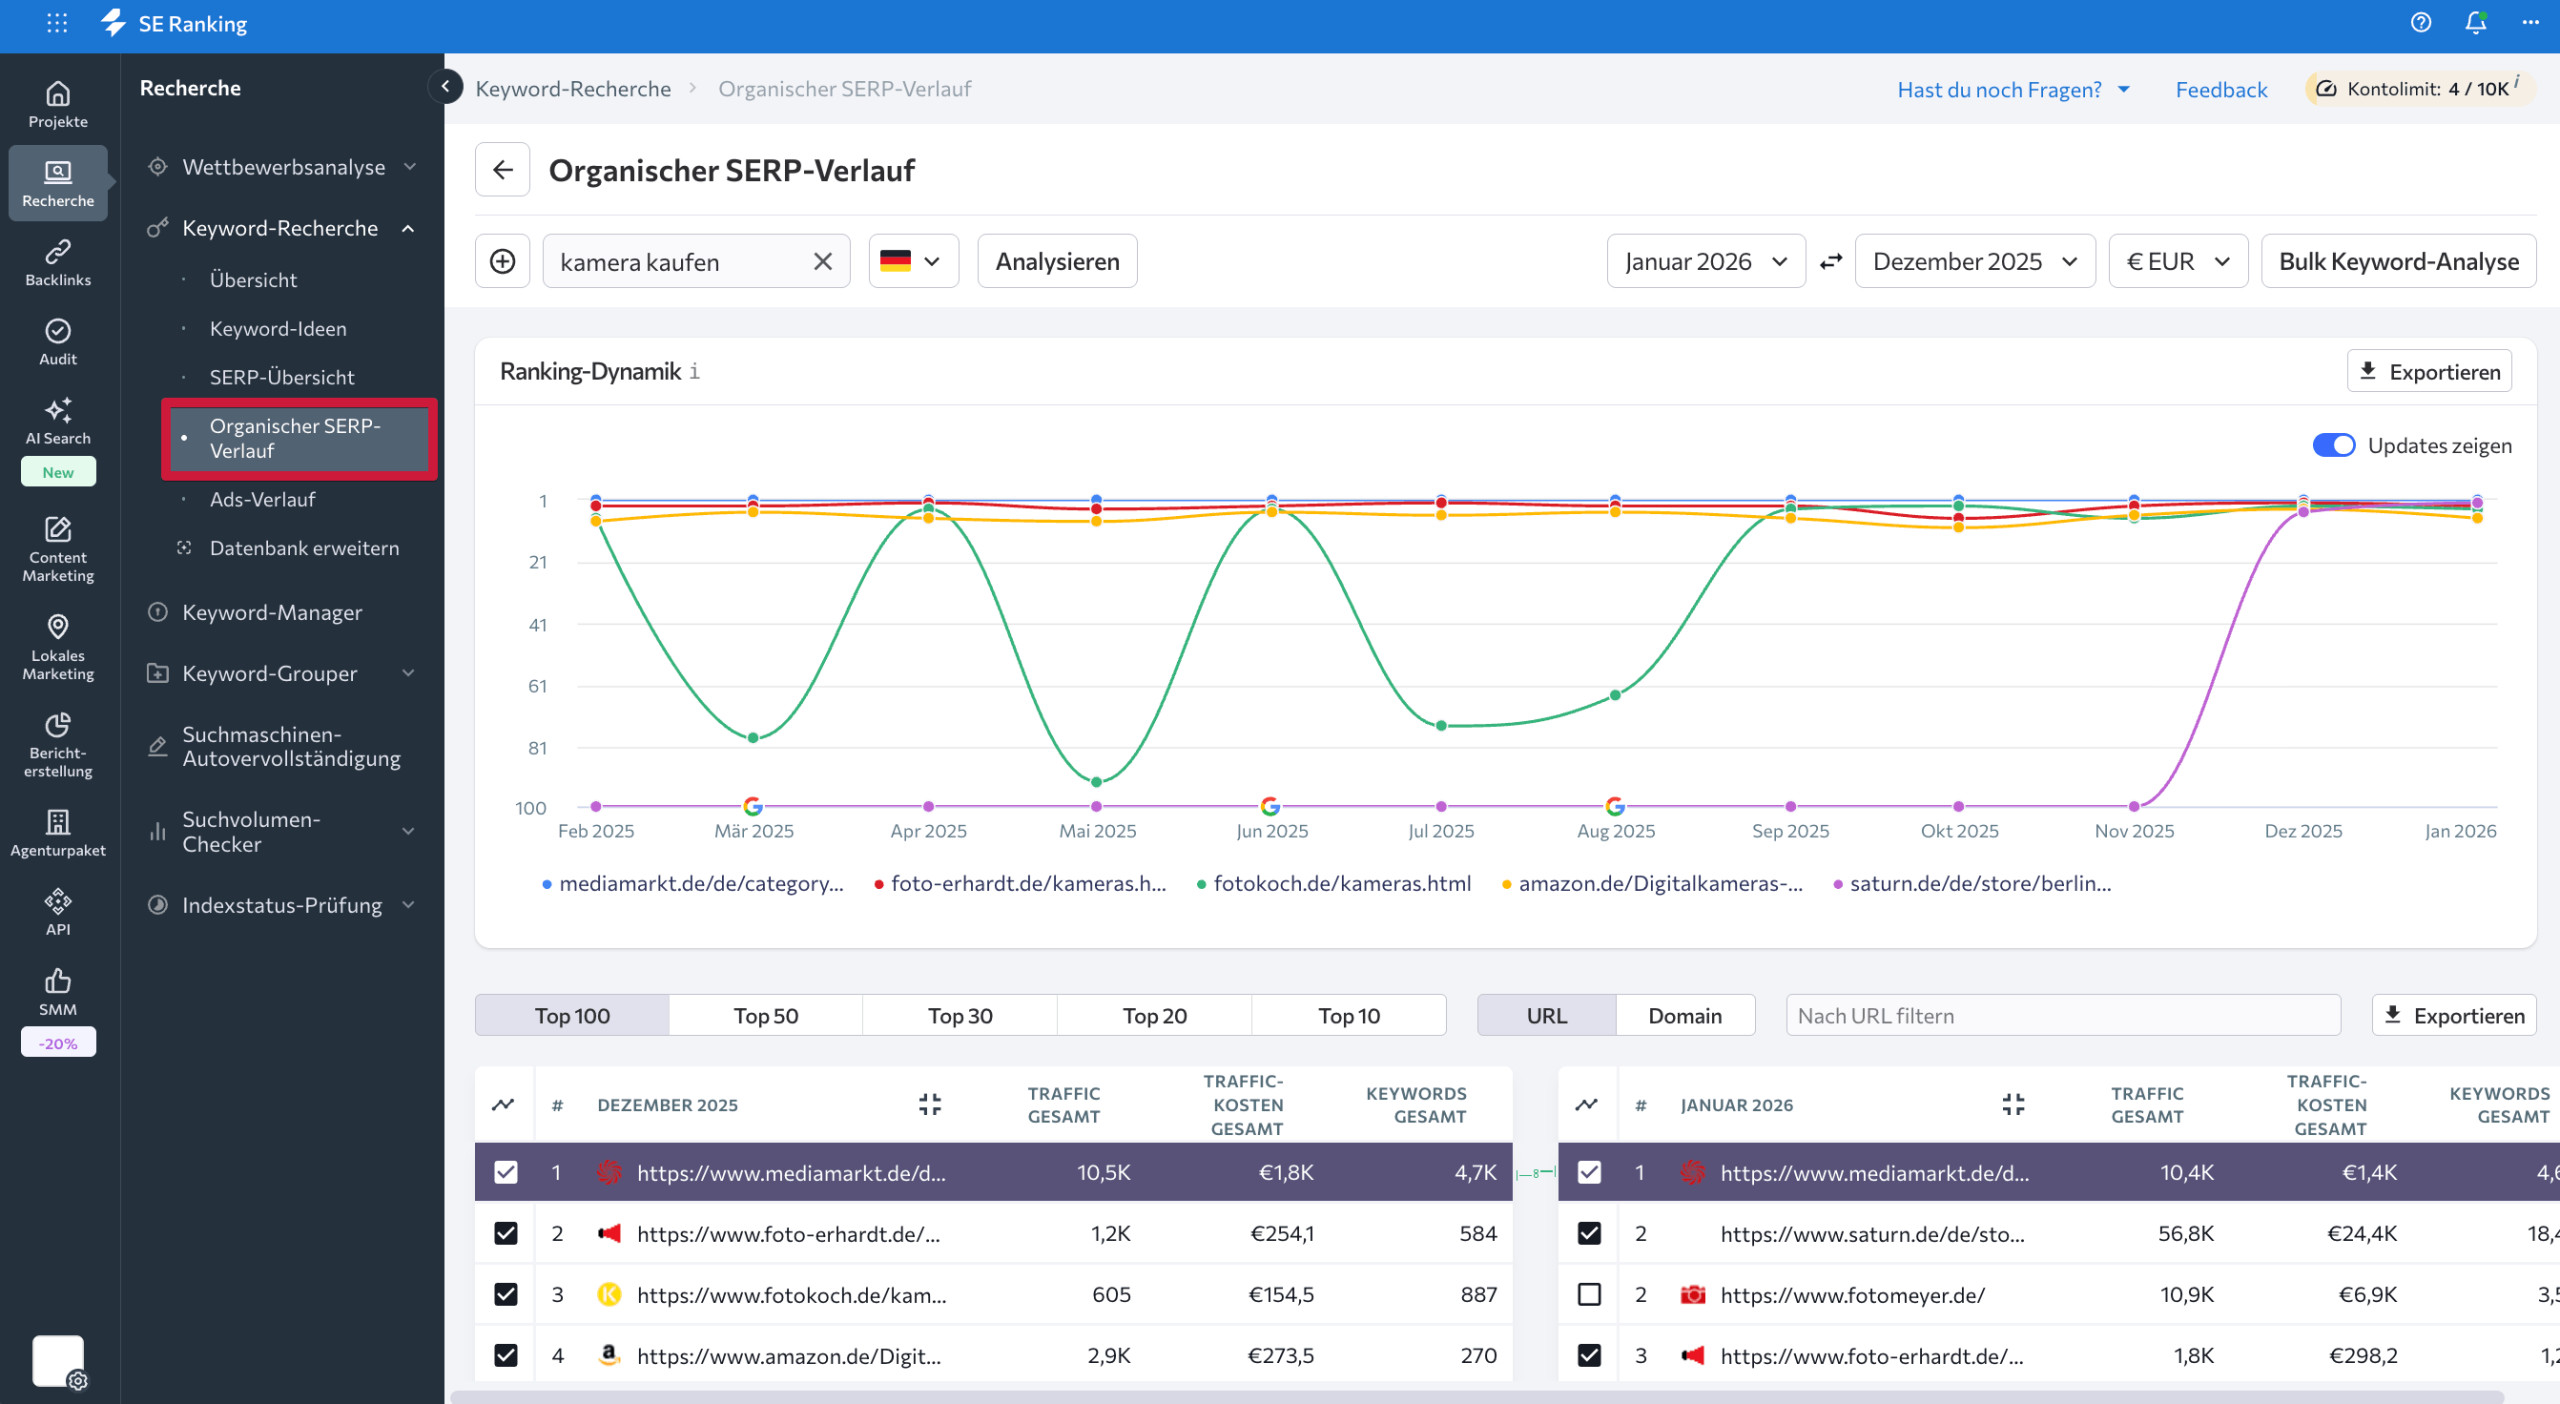This screenshot has width=2560, height=1404.
Task: Open the EUR currency dropdown
Action: [2178, 261]
